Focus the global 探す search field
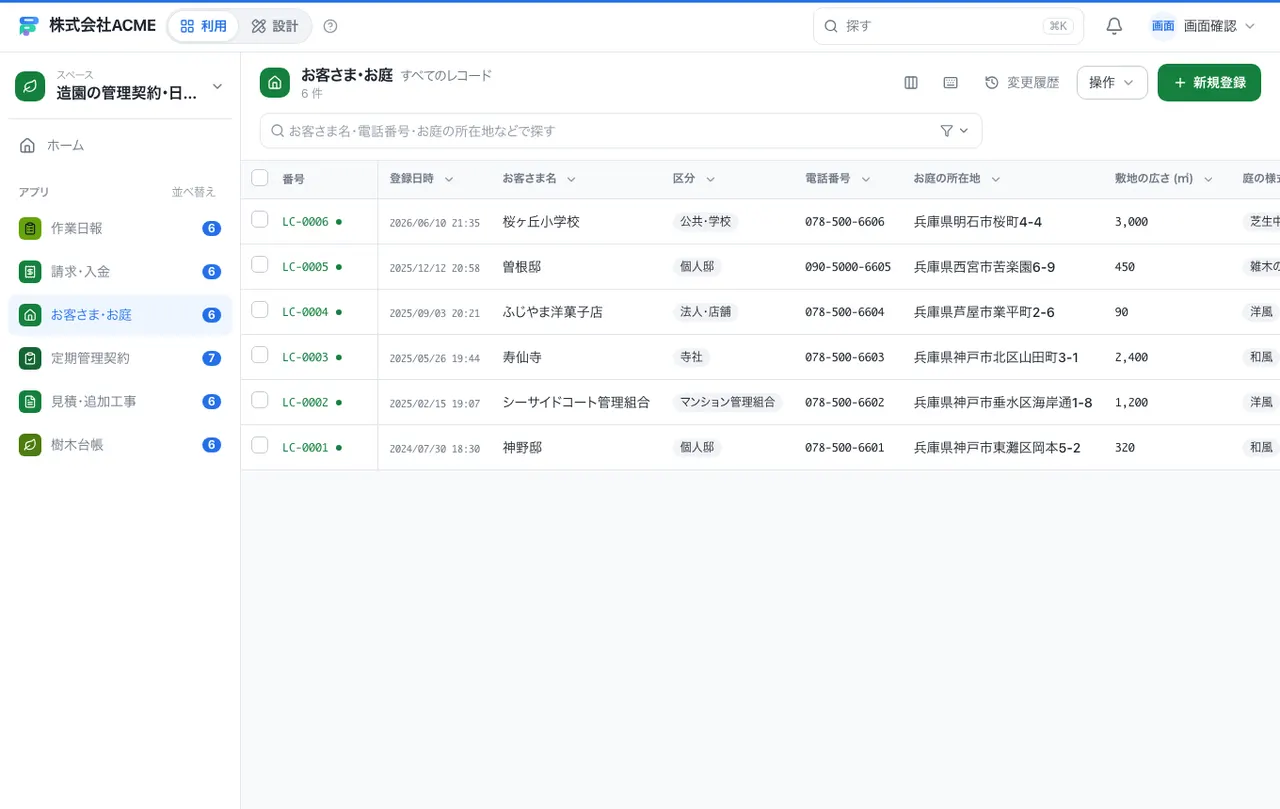Screen dimensions: 1280x809 (x=948, y=26)
